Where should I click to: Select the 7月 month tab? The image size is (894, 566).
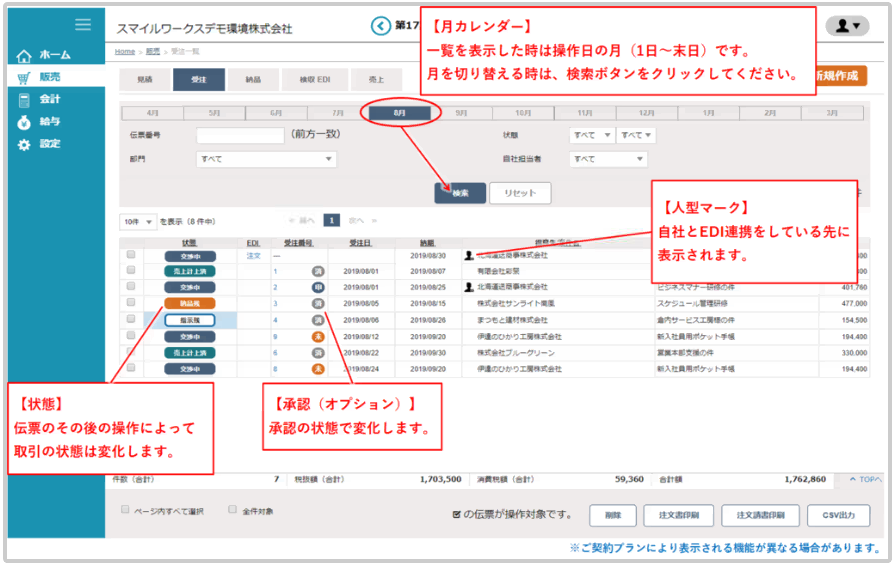click(338, 113)
